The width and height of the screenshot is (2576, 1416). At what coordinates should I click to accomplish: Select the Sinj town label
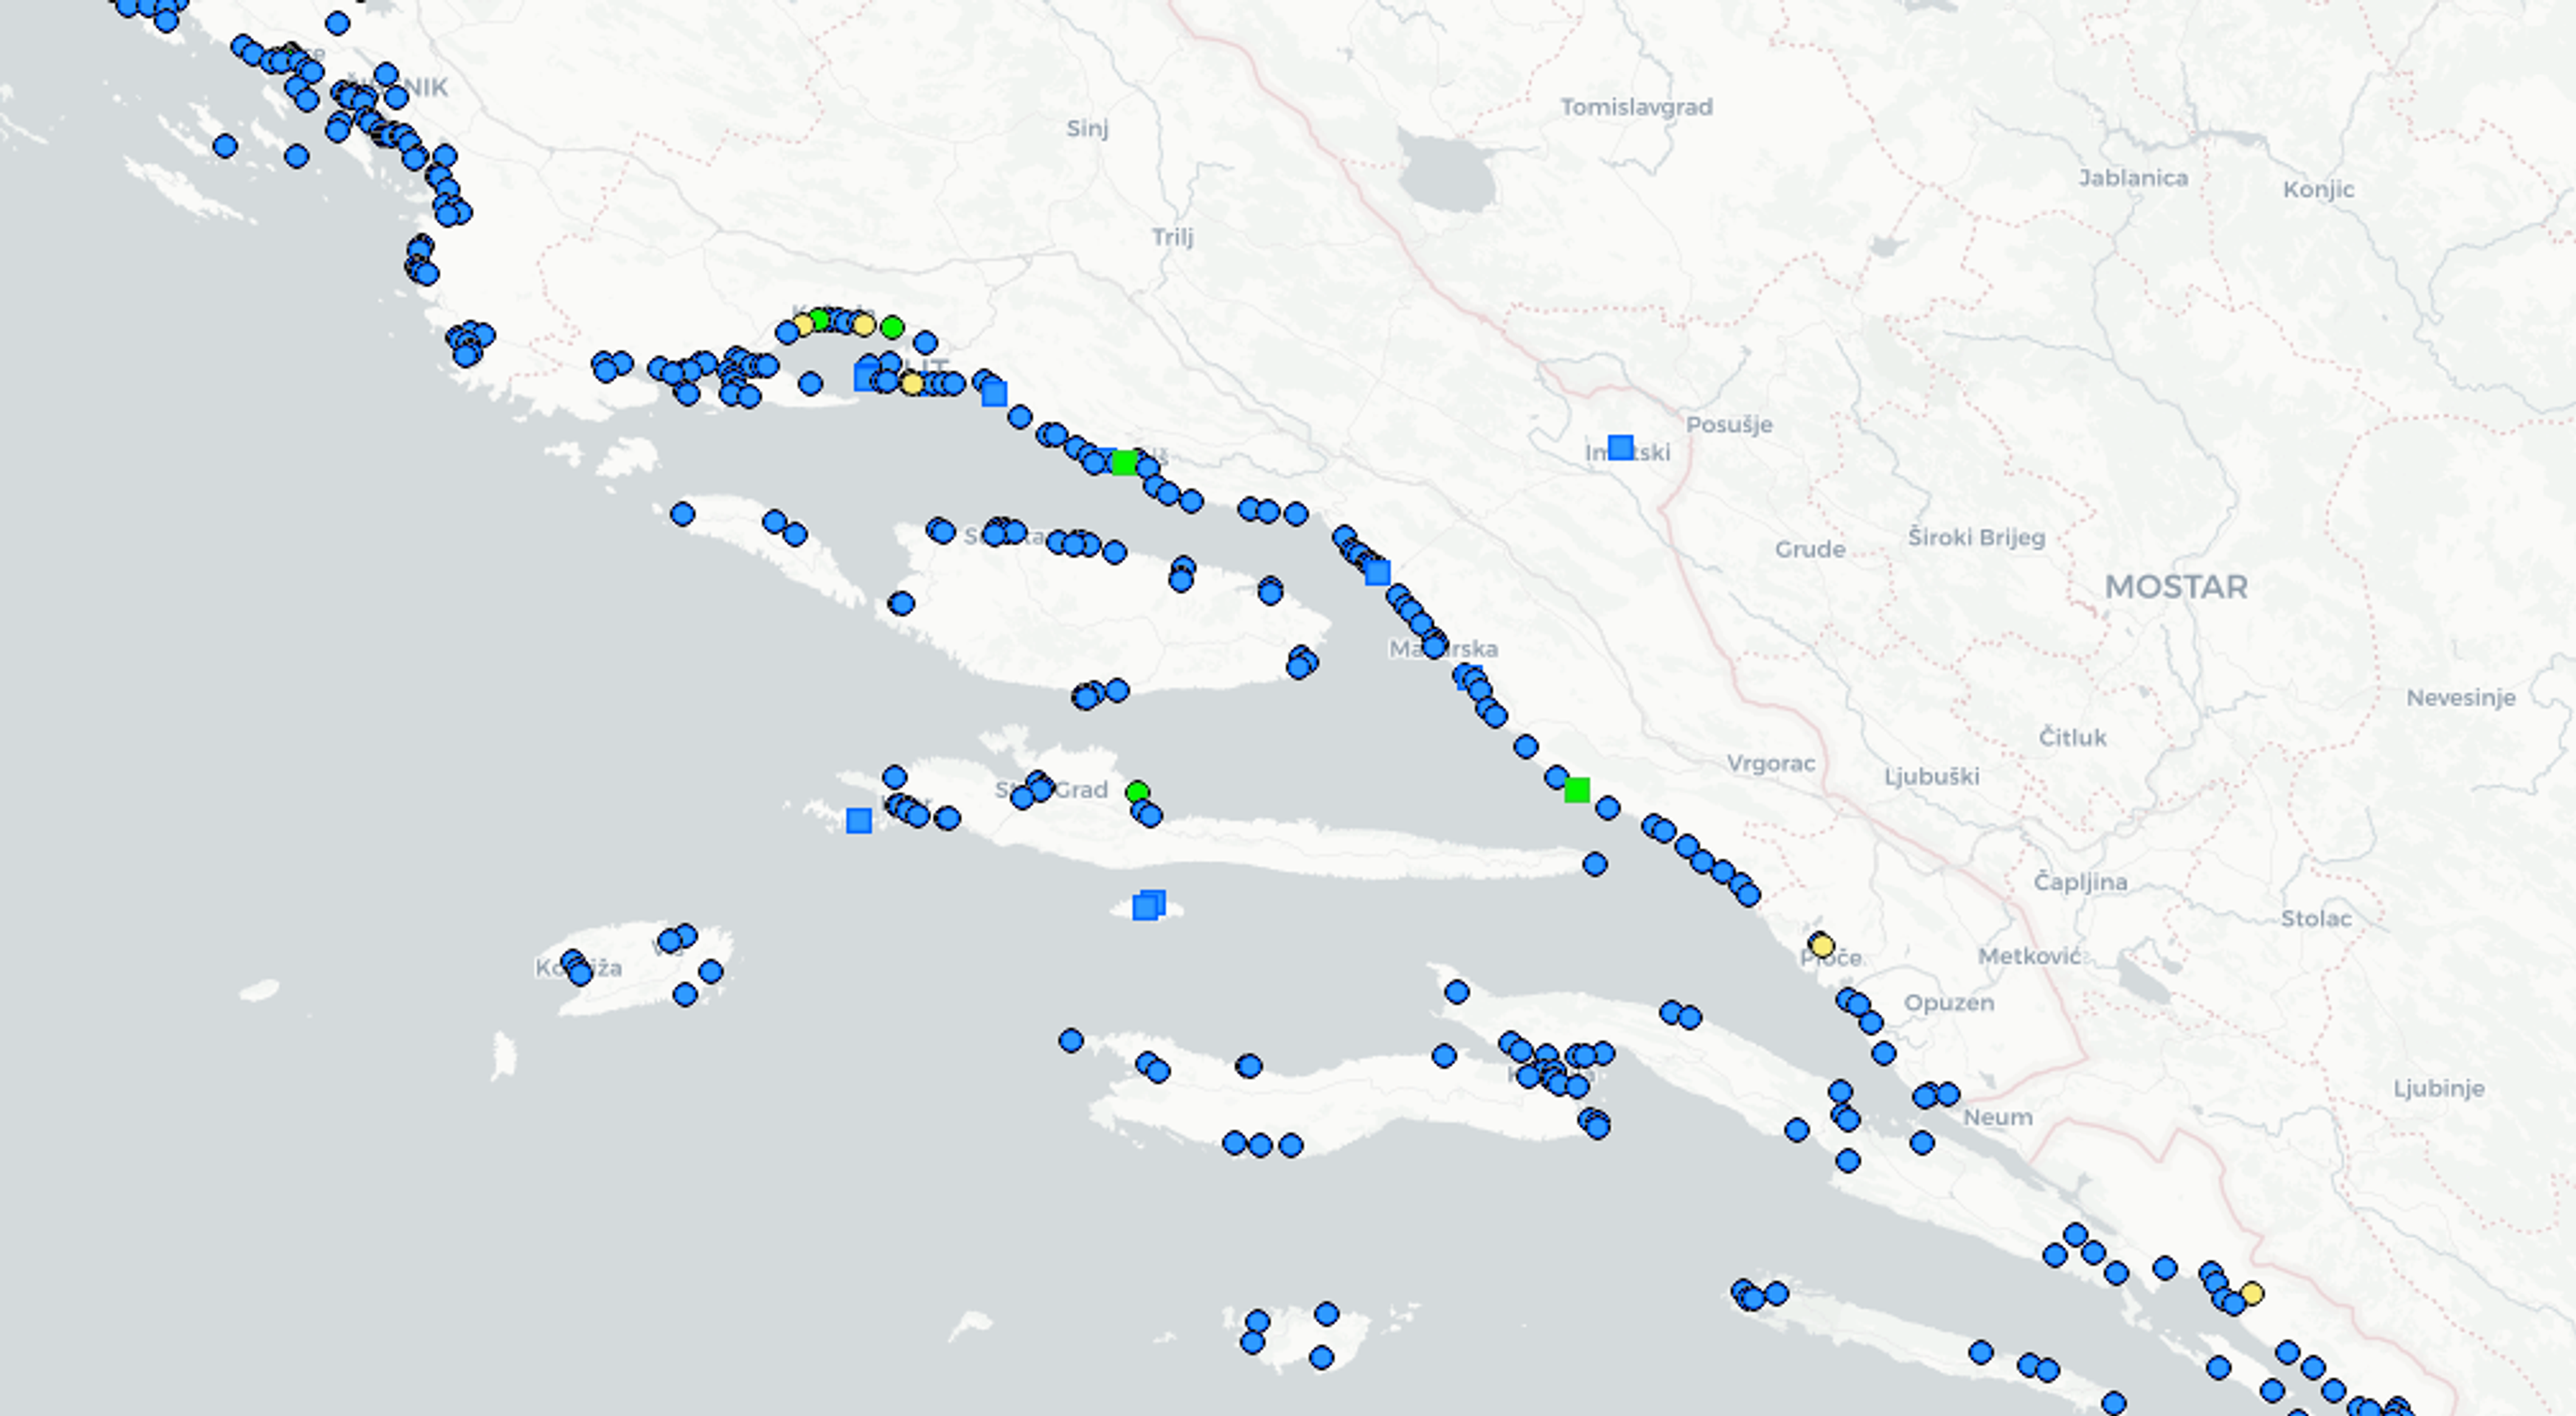click(x=1087, y=129)
